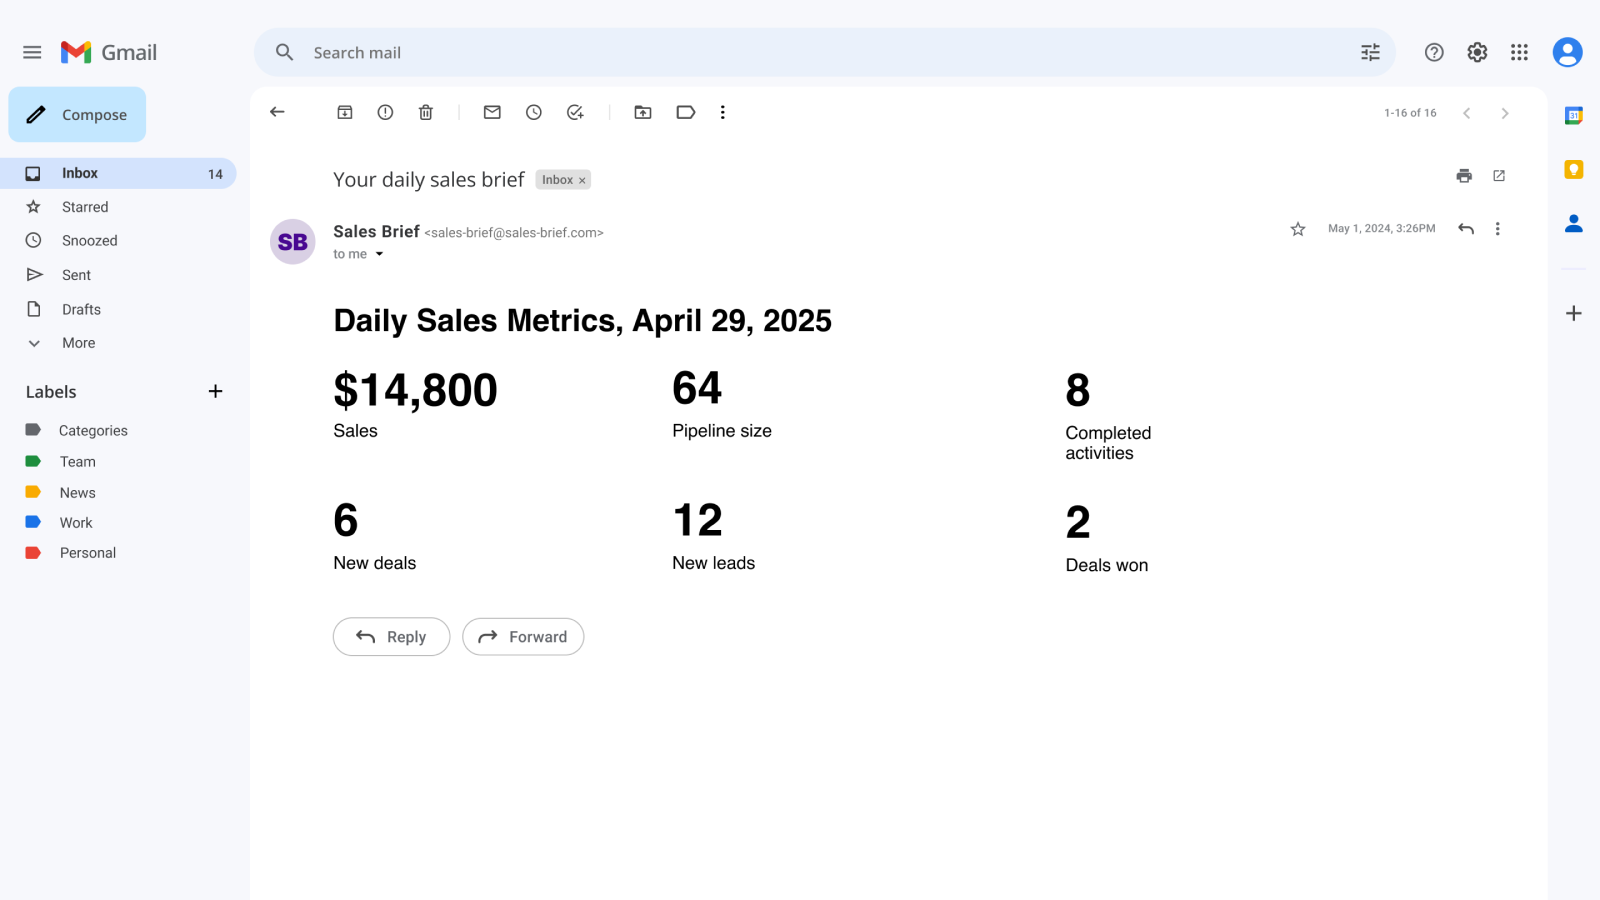Archive this email using the archive icon
This screenshot has height=900, width=1600.
click(345, 113)
